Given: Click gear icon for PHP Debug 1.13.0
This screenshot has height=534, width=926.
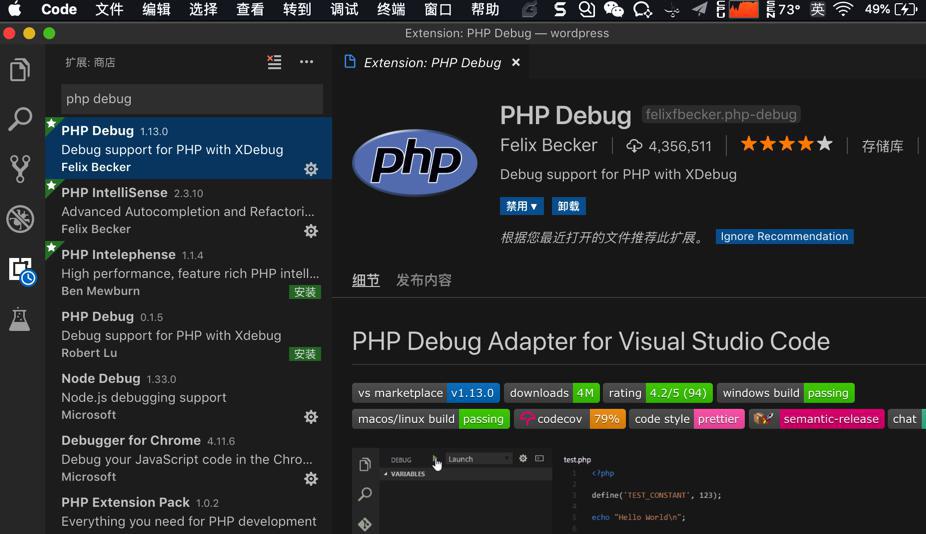Looking at the screenshot, I should (x=311, y=169).
